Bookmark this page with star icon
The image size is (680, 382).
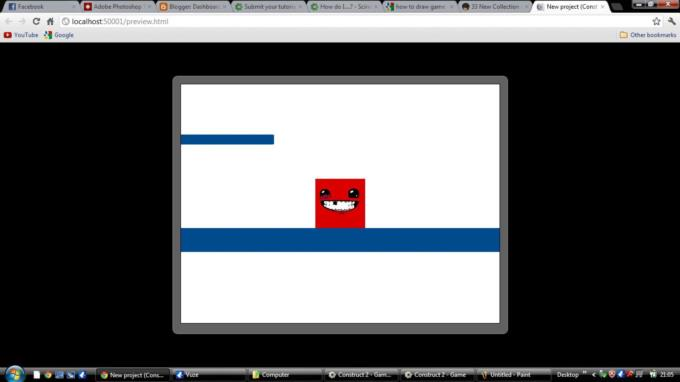657,21
